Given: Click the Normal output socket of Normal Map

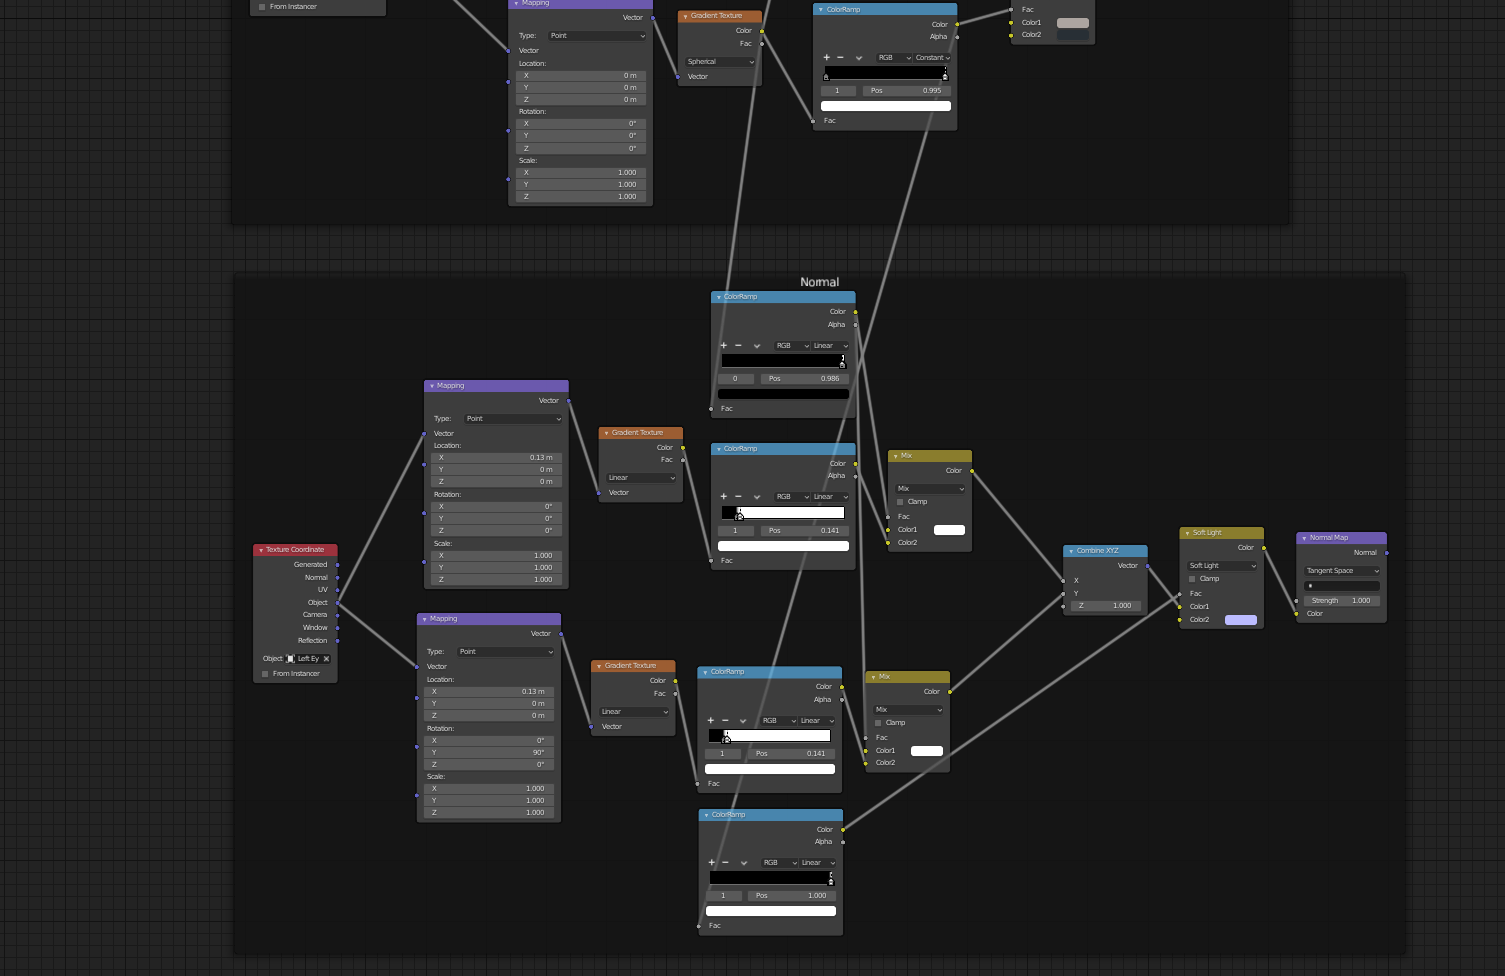Looking at the screenshot, I should pyautogui.click(x=1387, y=553).
